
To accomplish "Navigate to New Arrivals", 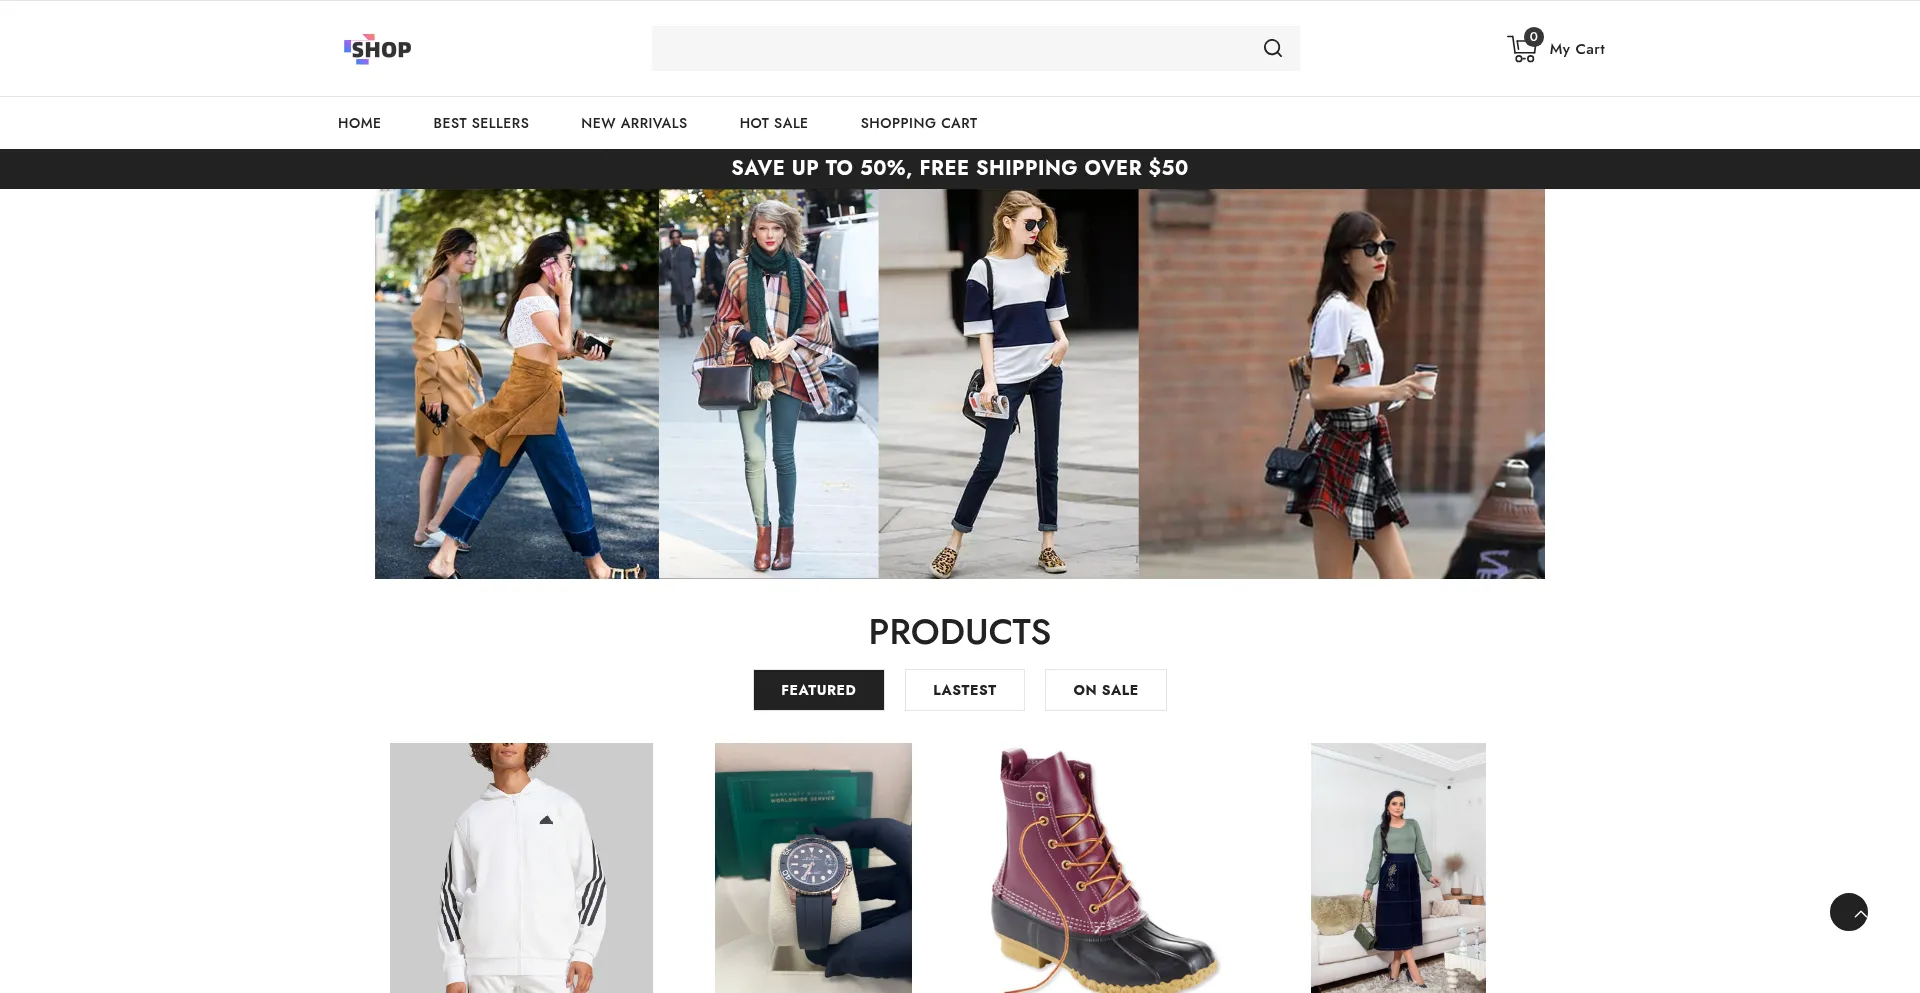I will pyautogui.click(x=634, y=123).
